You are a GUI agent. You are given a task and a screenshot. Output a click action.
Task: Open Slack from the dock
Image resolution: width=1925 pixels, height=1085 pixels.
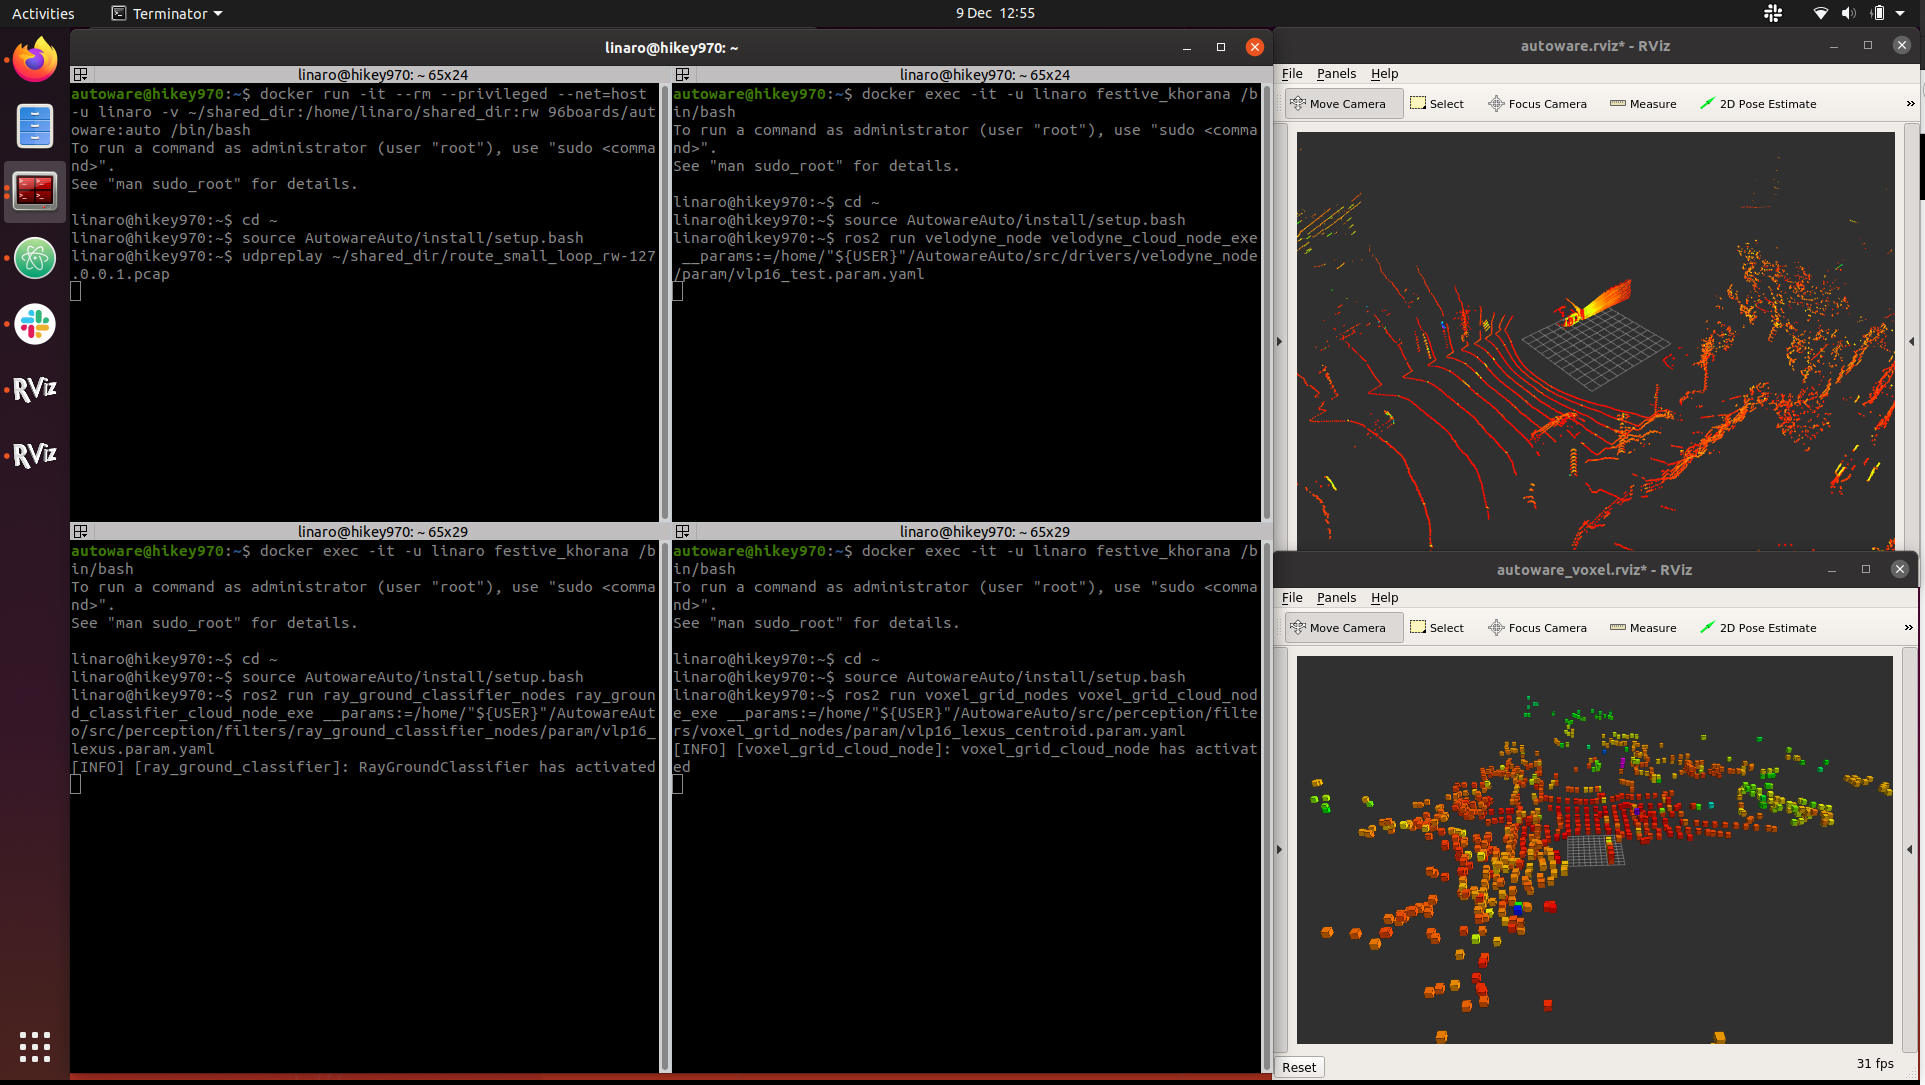35,324
